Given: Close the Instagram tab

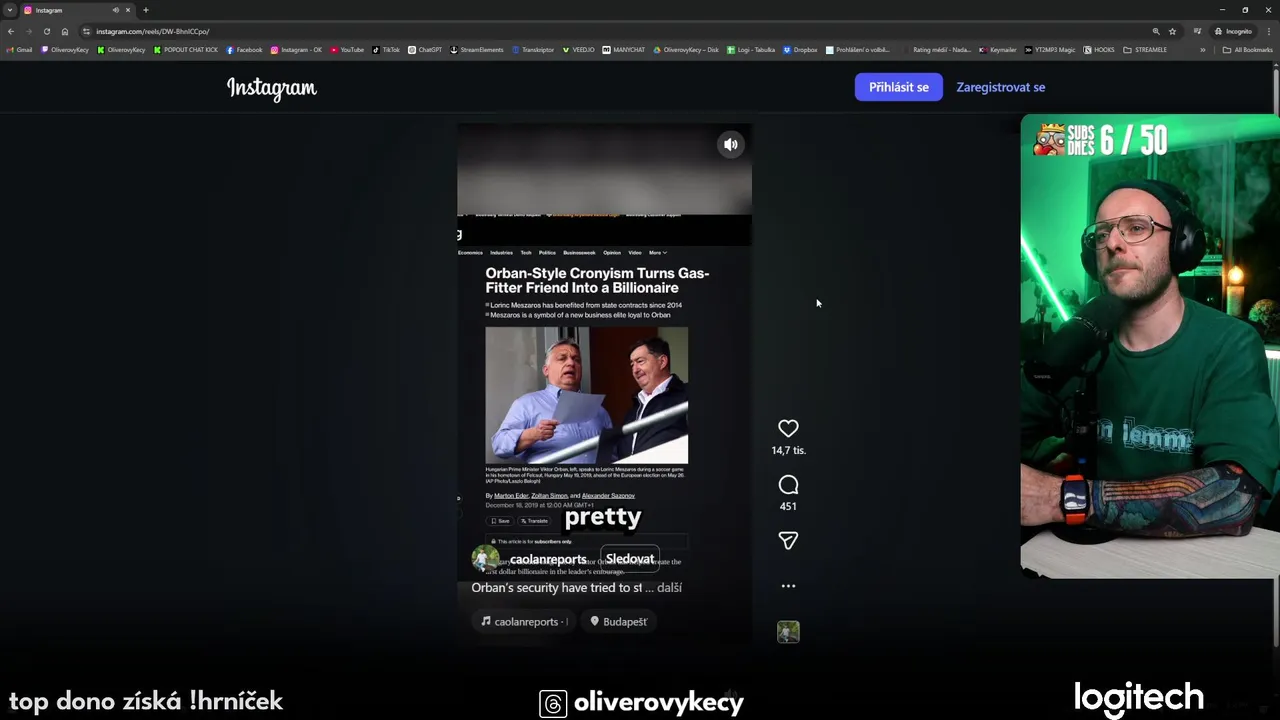Looking at the screenshot, I should [128, 10].
